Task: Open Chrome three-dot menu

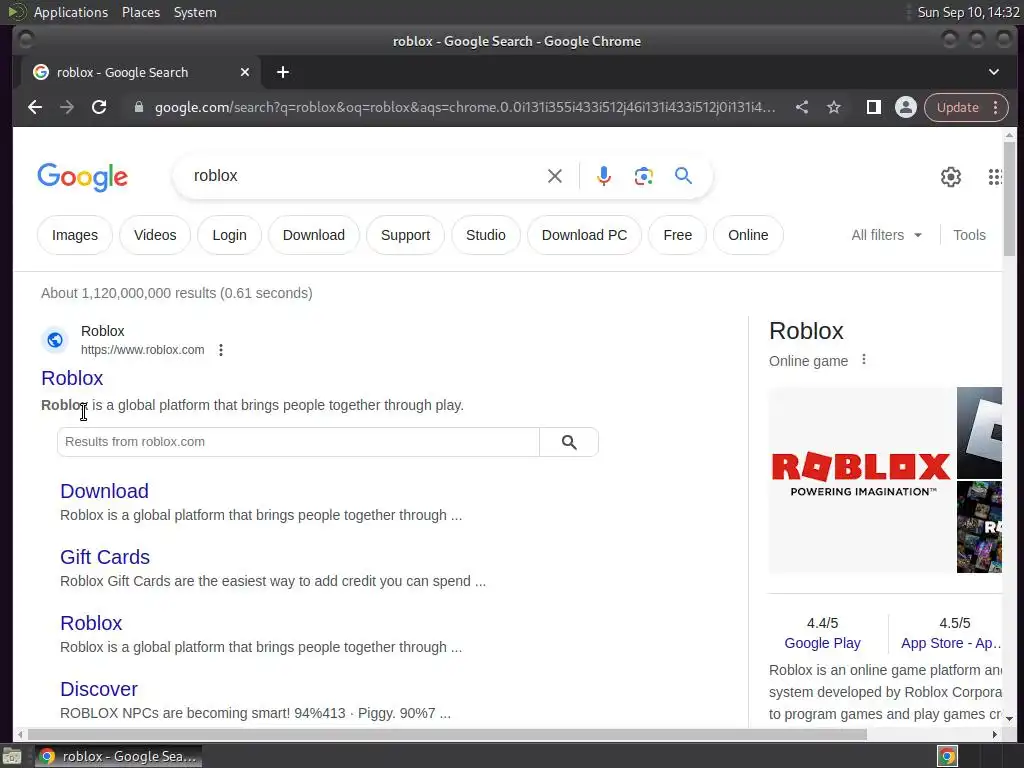Action: pos(995,107)
